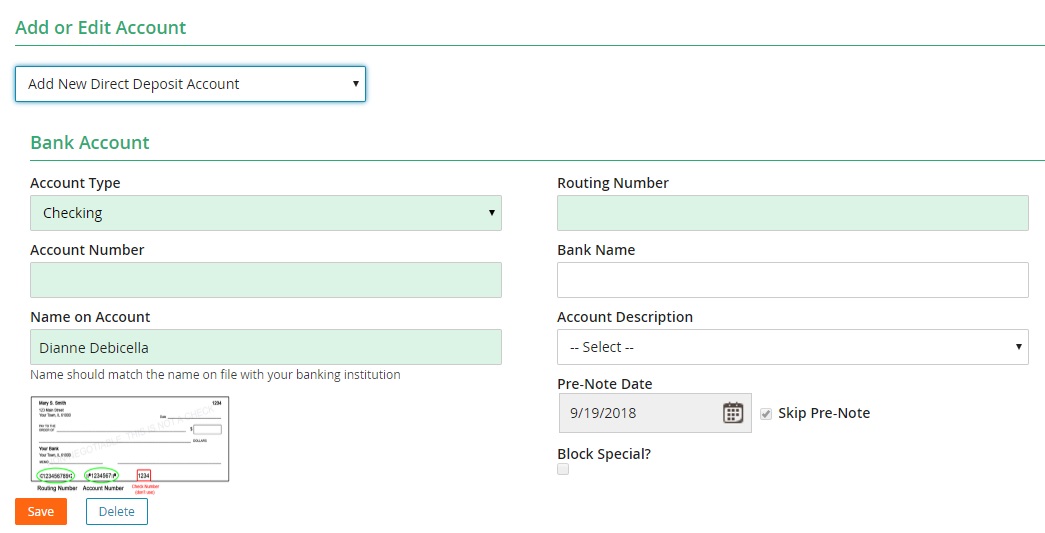Click the 'Account Description' field label
Viewport: 1045px width, 533px height.
(625, 317)
